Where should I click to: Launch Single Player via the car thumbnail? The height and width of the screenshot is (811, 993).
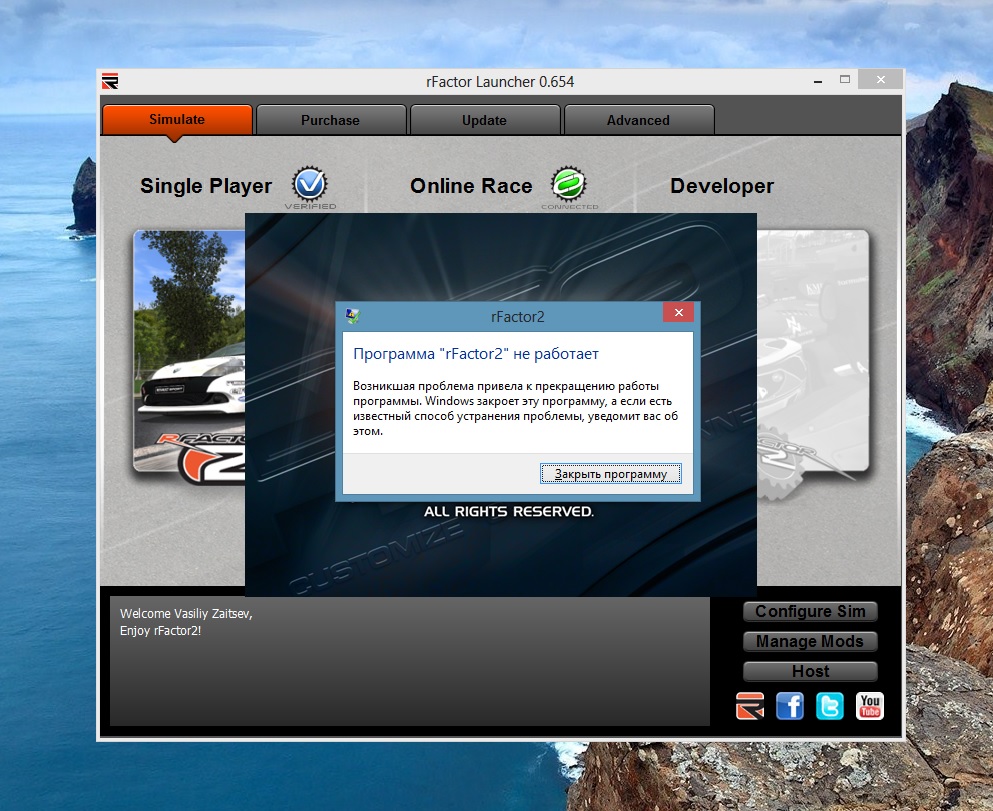pyautogui.click(x=190, y=350)
